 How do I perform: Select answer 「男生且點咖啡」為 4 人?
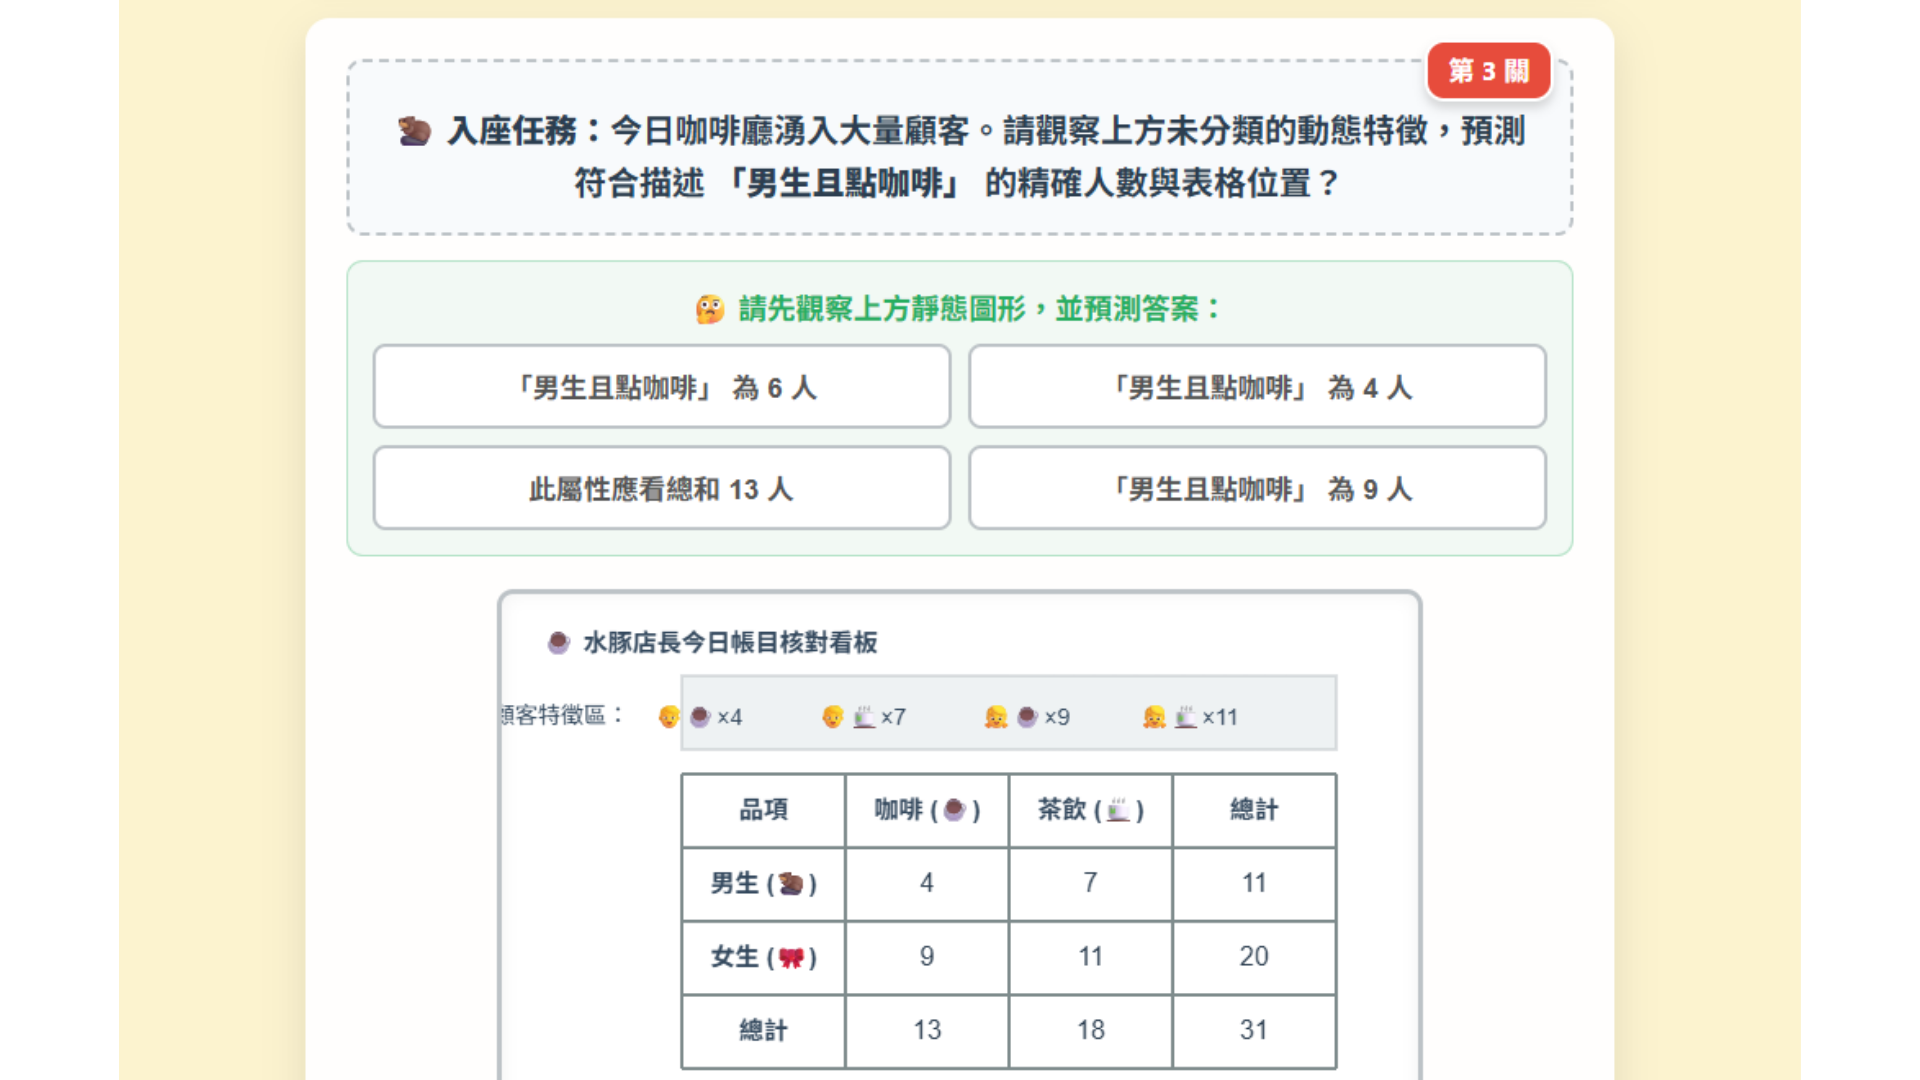[1257, 387]
